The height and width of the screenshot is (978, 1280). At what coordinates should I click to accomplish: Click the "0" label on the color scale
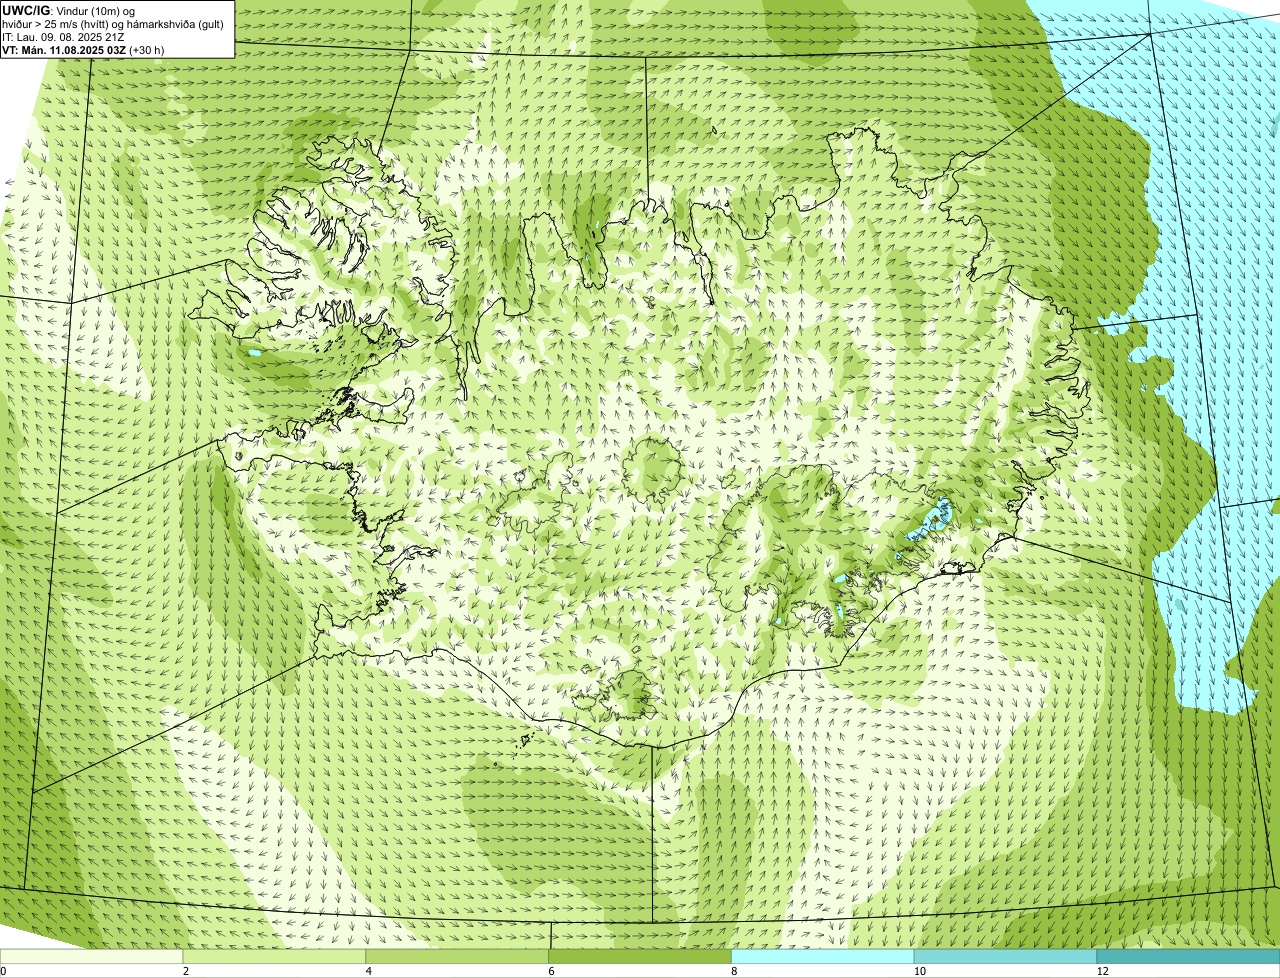coord(3,971)
